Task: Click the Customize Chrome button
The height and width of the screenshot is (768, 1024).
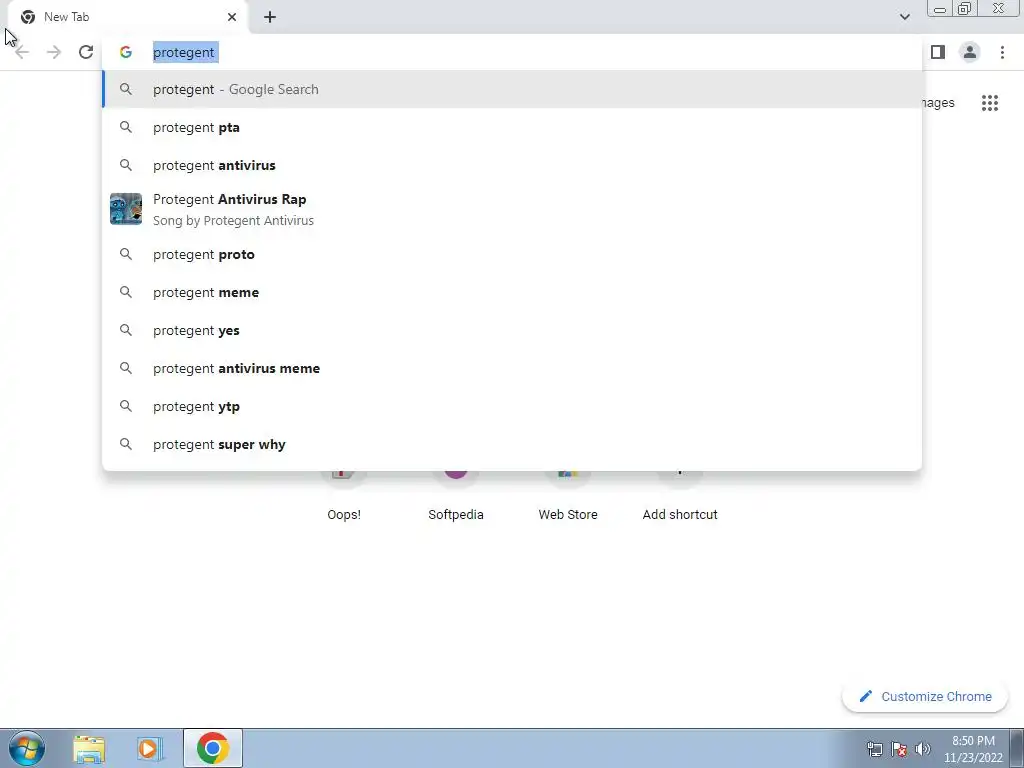Action: (x=925, y=696)
